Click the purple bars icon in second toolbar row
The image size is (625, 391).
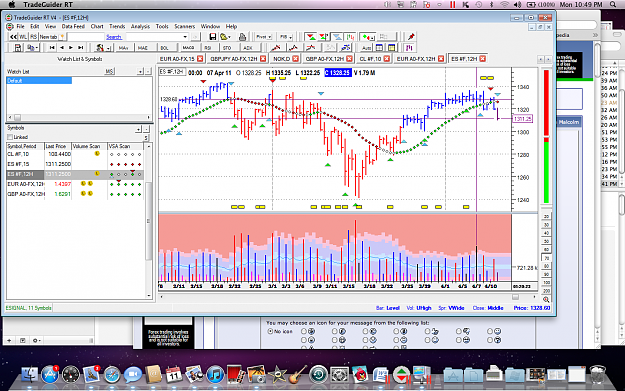click(x=409, y=48)
